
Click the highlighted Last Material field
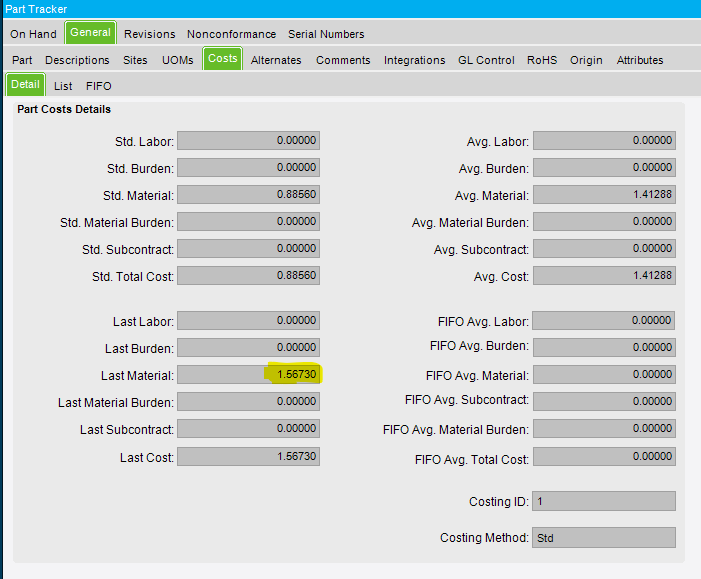click(x=249, y=375)
